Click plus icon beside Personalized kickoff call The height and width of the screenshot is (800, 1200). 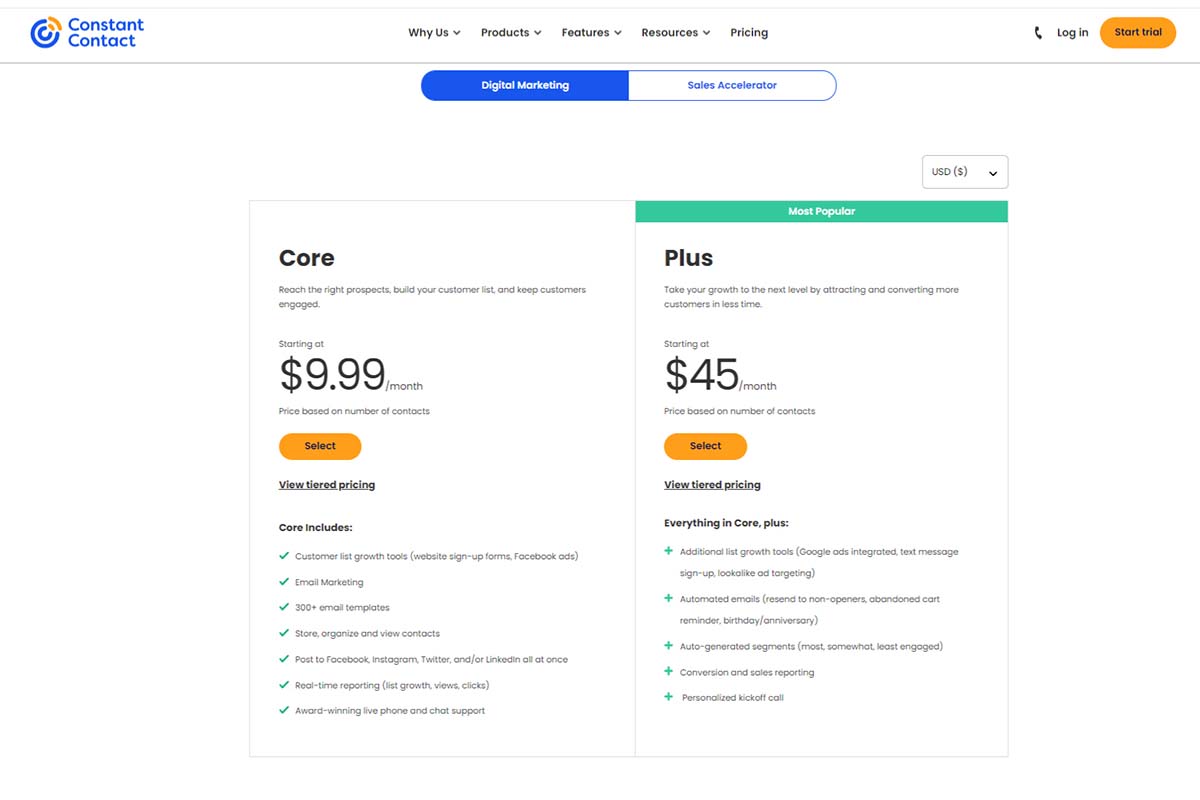pos(669,697)
